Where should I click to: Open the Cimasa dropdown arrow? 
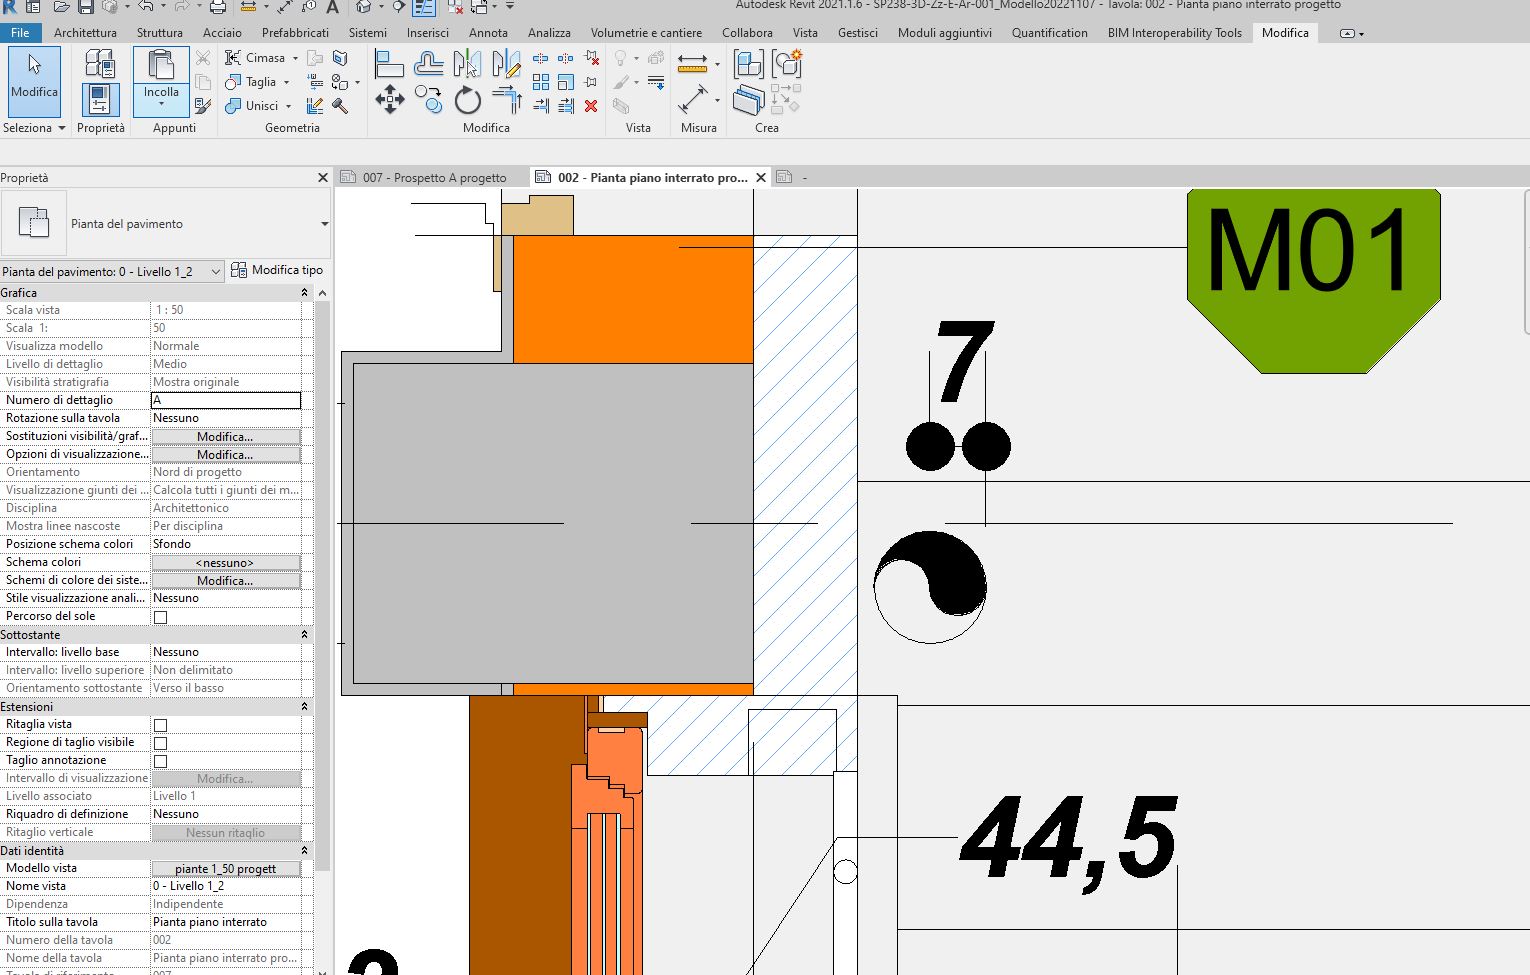[x=293, y=57]
